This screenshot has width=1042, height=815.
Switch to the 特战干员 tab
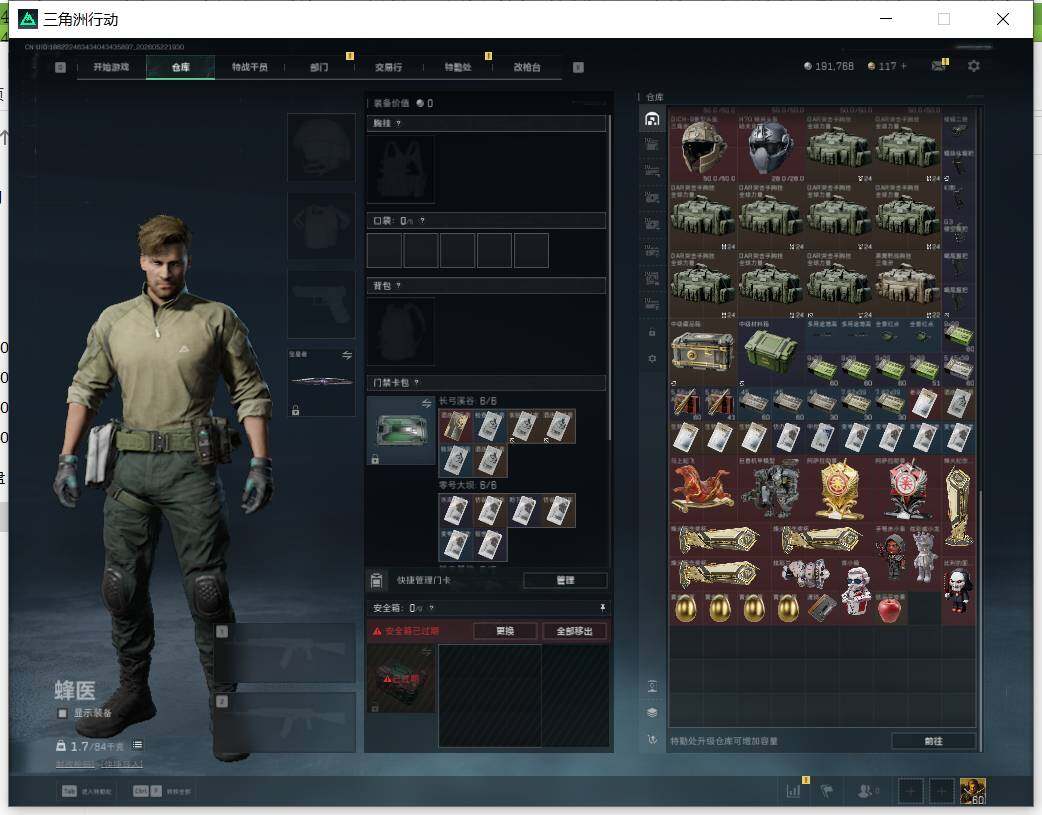pos(250,67)
